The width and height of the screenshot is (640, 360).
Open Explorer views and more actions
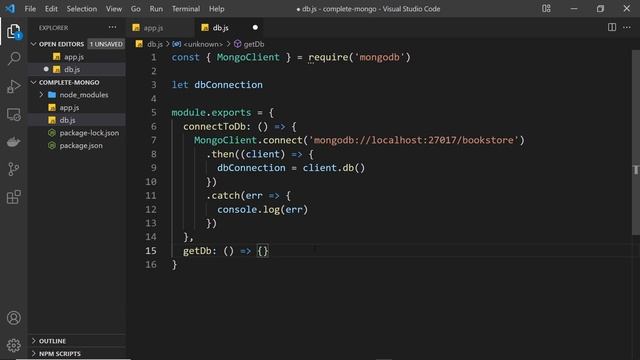[x=112, y=27]
